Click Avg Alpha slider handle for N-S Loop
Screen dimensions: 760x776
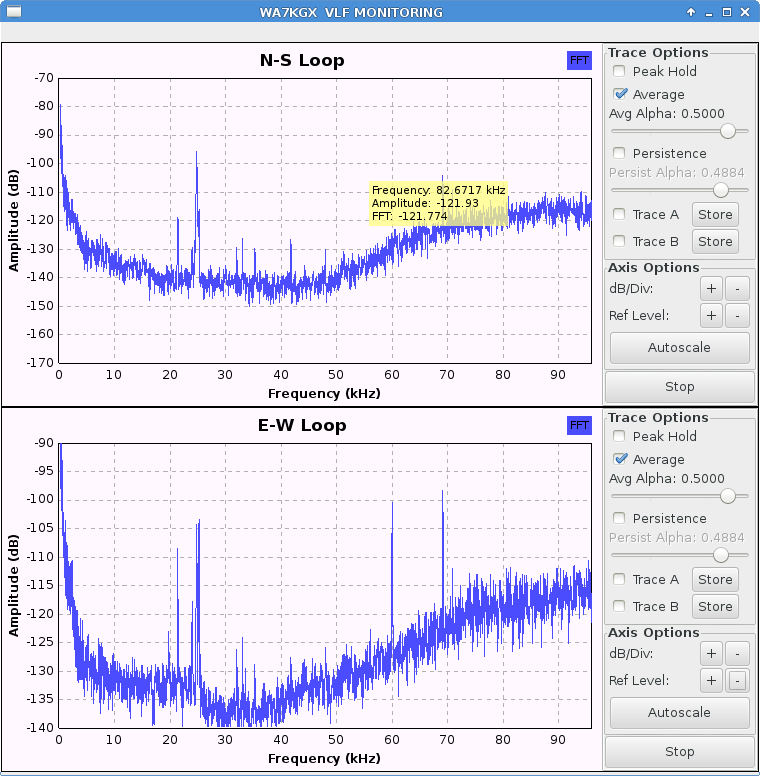tap(728, 131)
